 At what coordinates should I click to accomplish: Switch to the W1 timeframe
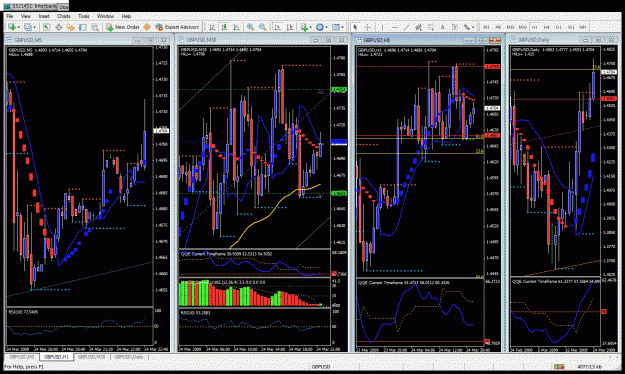[x=571, y=27]
